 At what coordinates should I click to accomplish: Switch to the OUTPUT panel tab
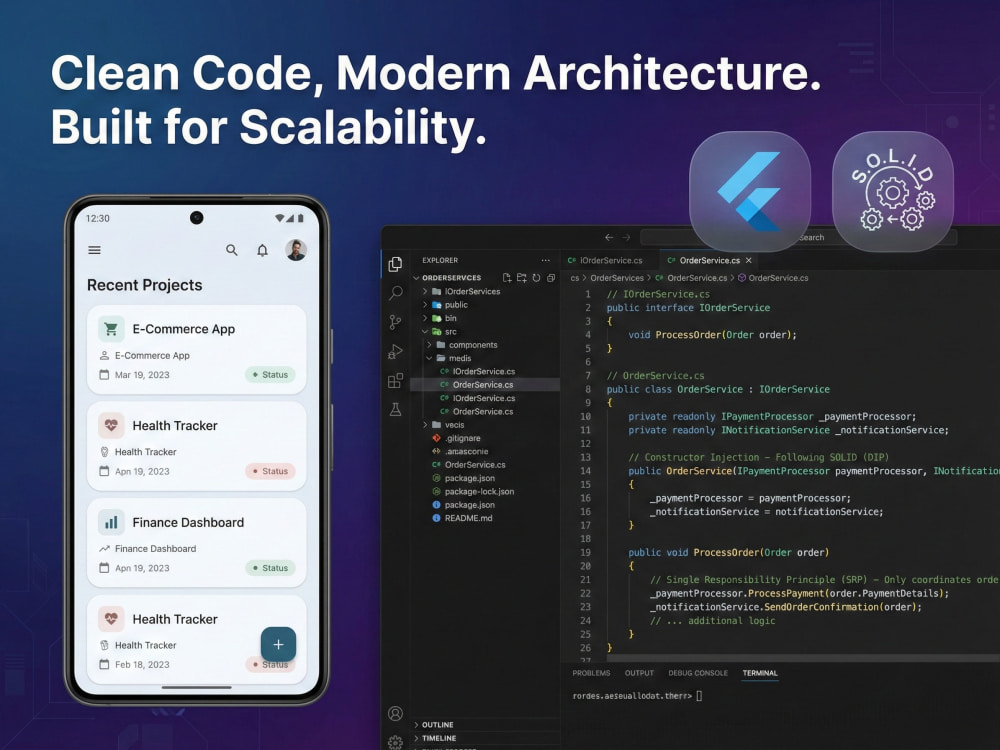click(x=639, y=673)
